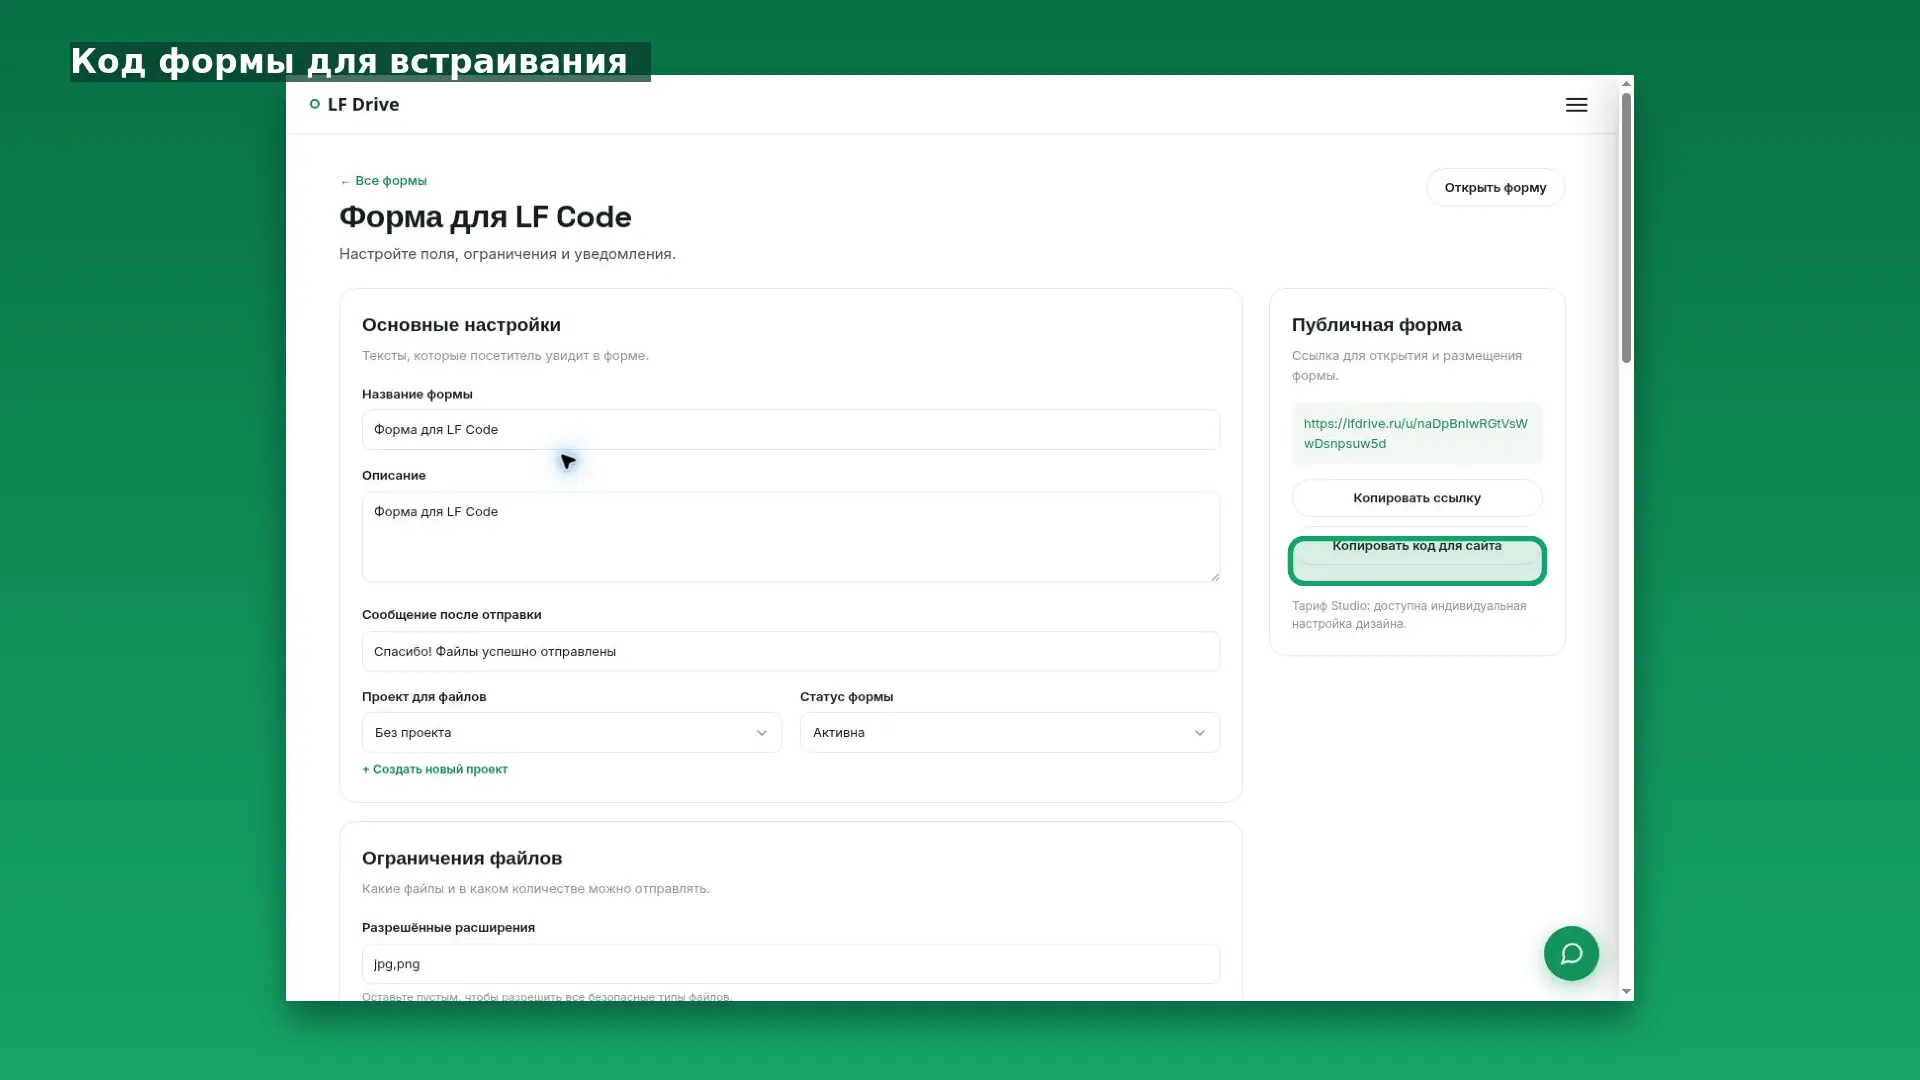
Task: Click the scroll-up arrow of scrollbar
Action: (1626, 83)
